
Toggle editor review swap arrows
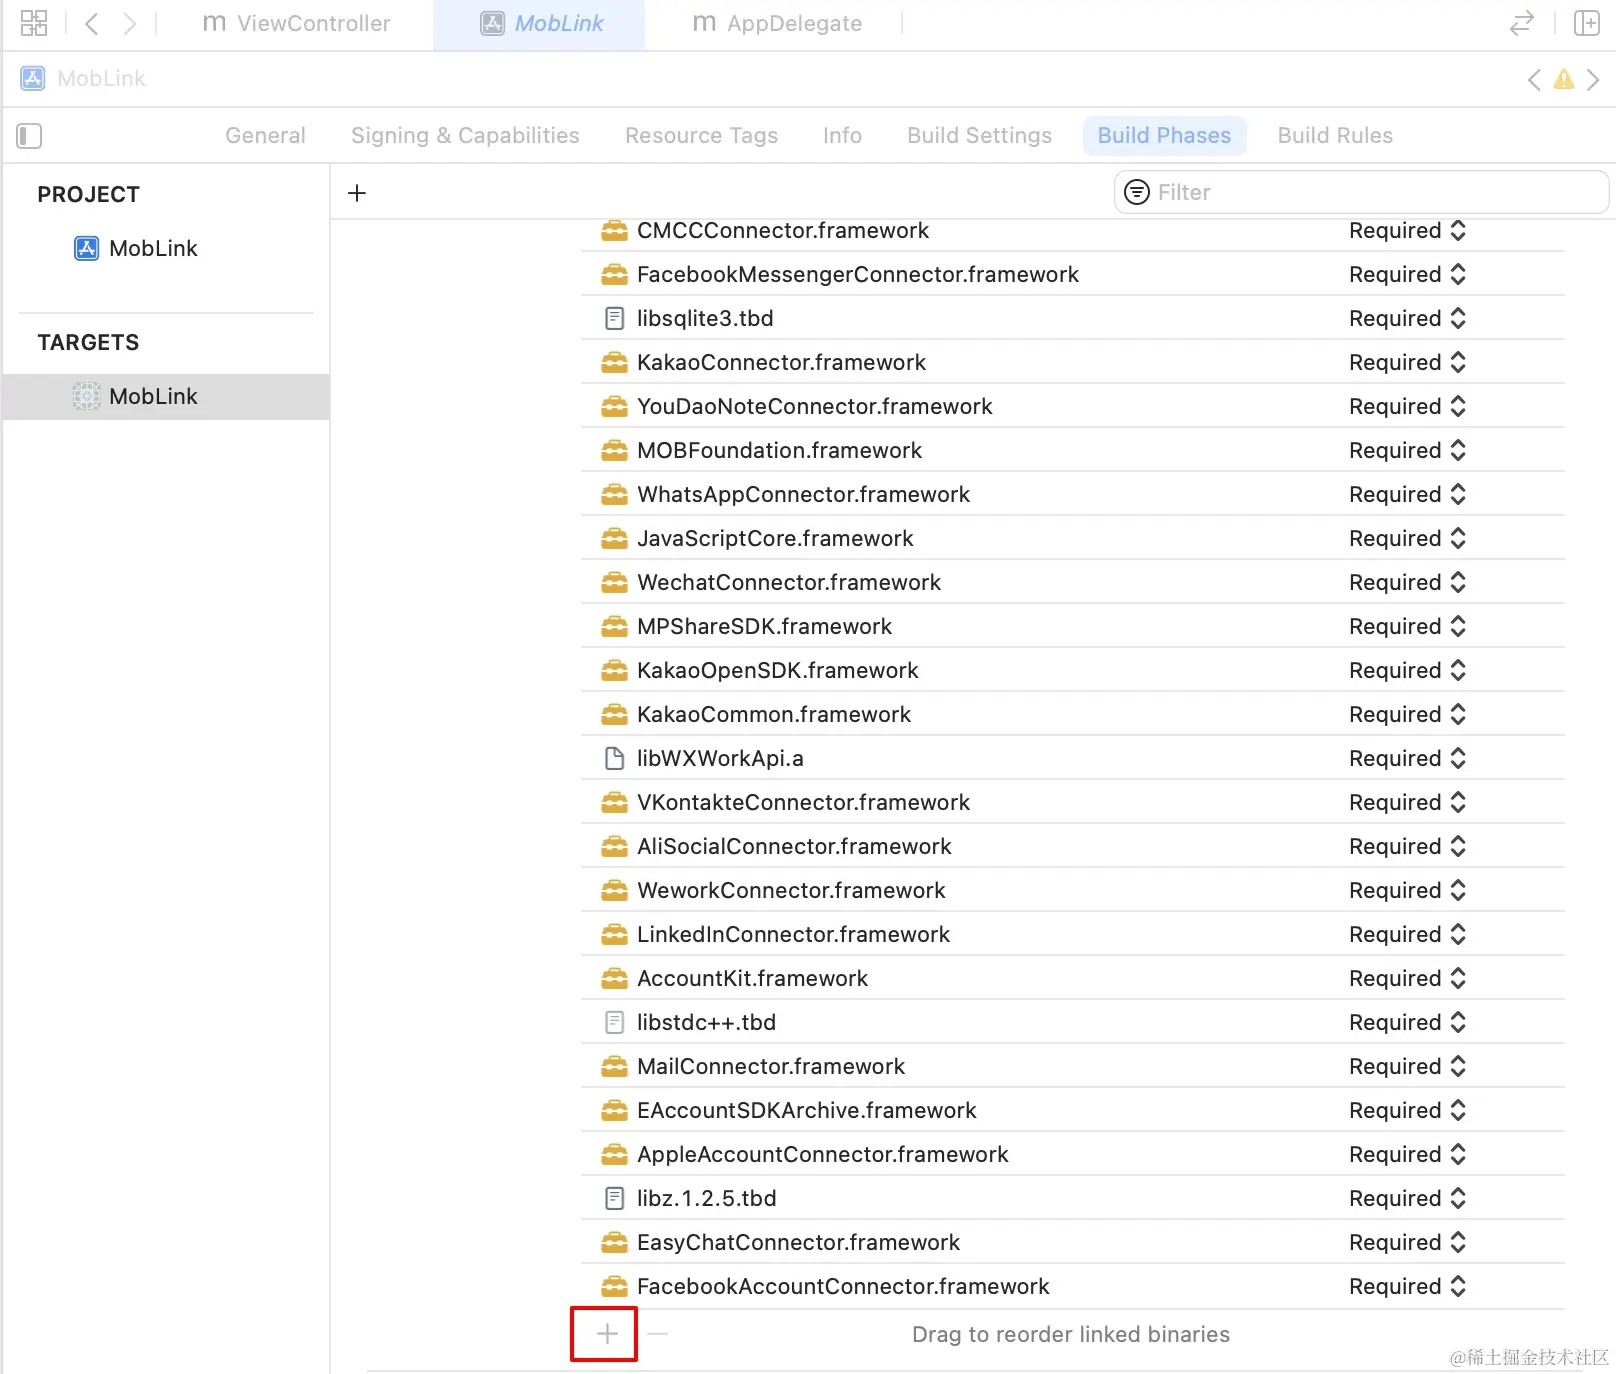(1521, 23)
